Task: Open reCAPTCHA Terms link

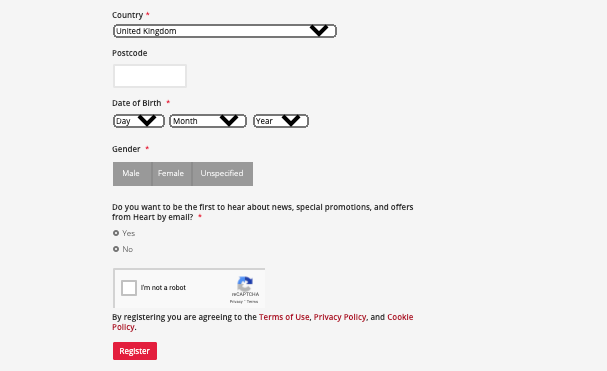Action: 252,301
